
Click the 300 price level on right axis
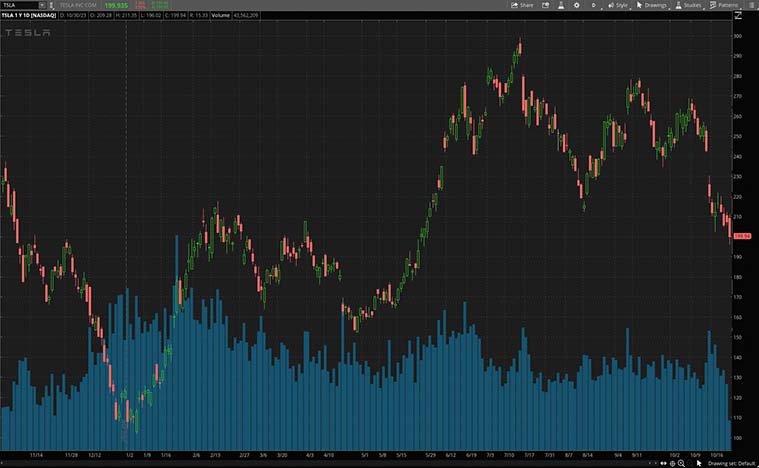click(738, 36)
